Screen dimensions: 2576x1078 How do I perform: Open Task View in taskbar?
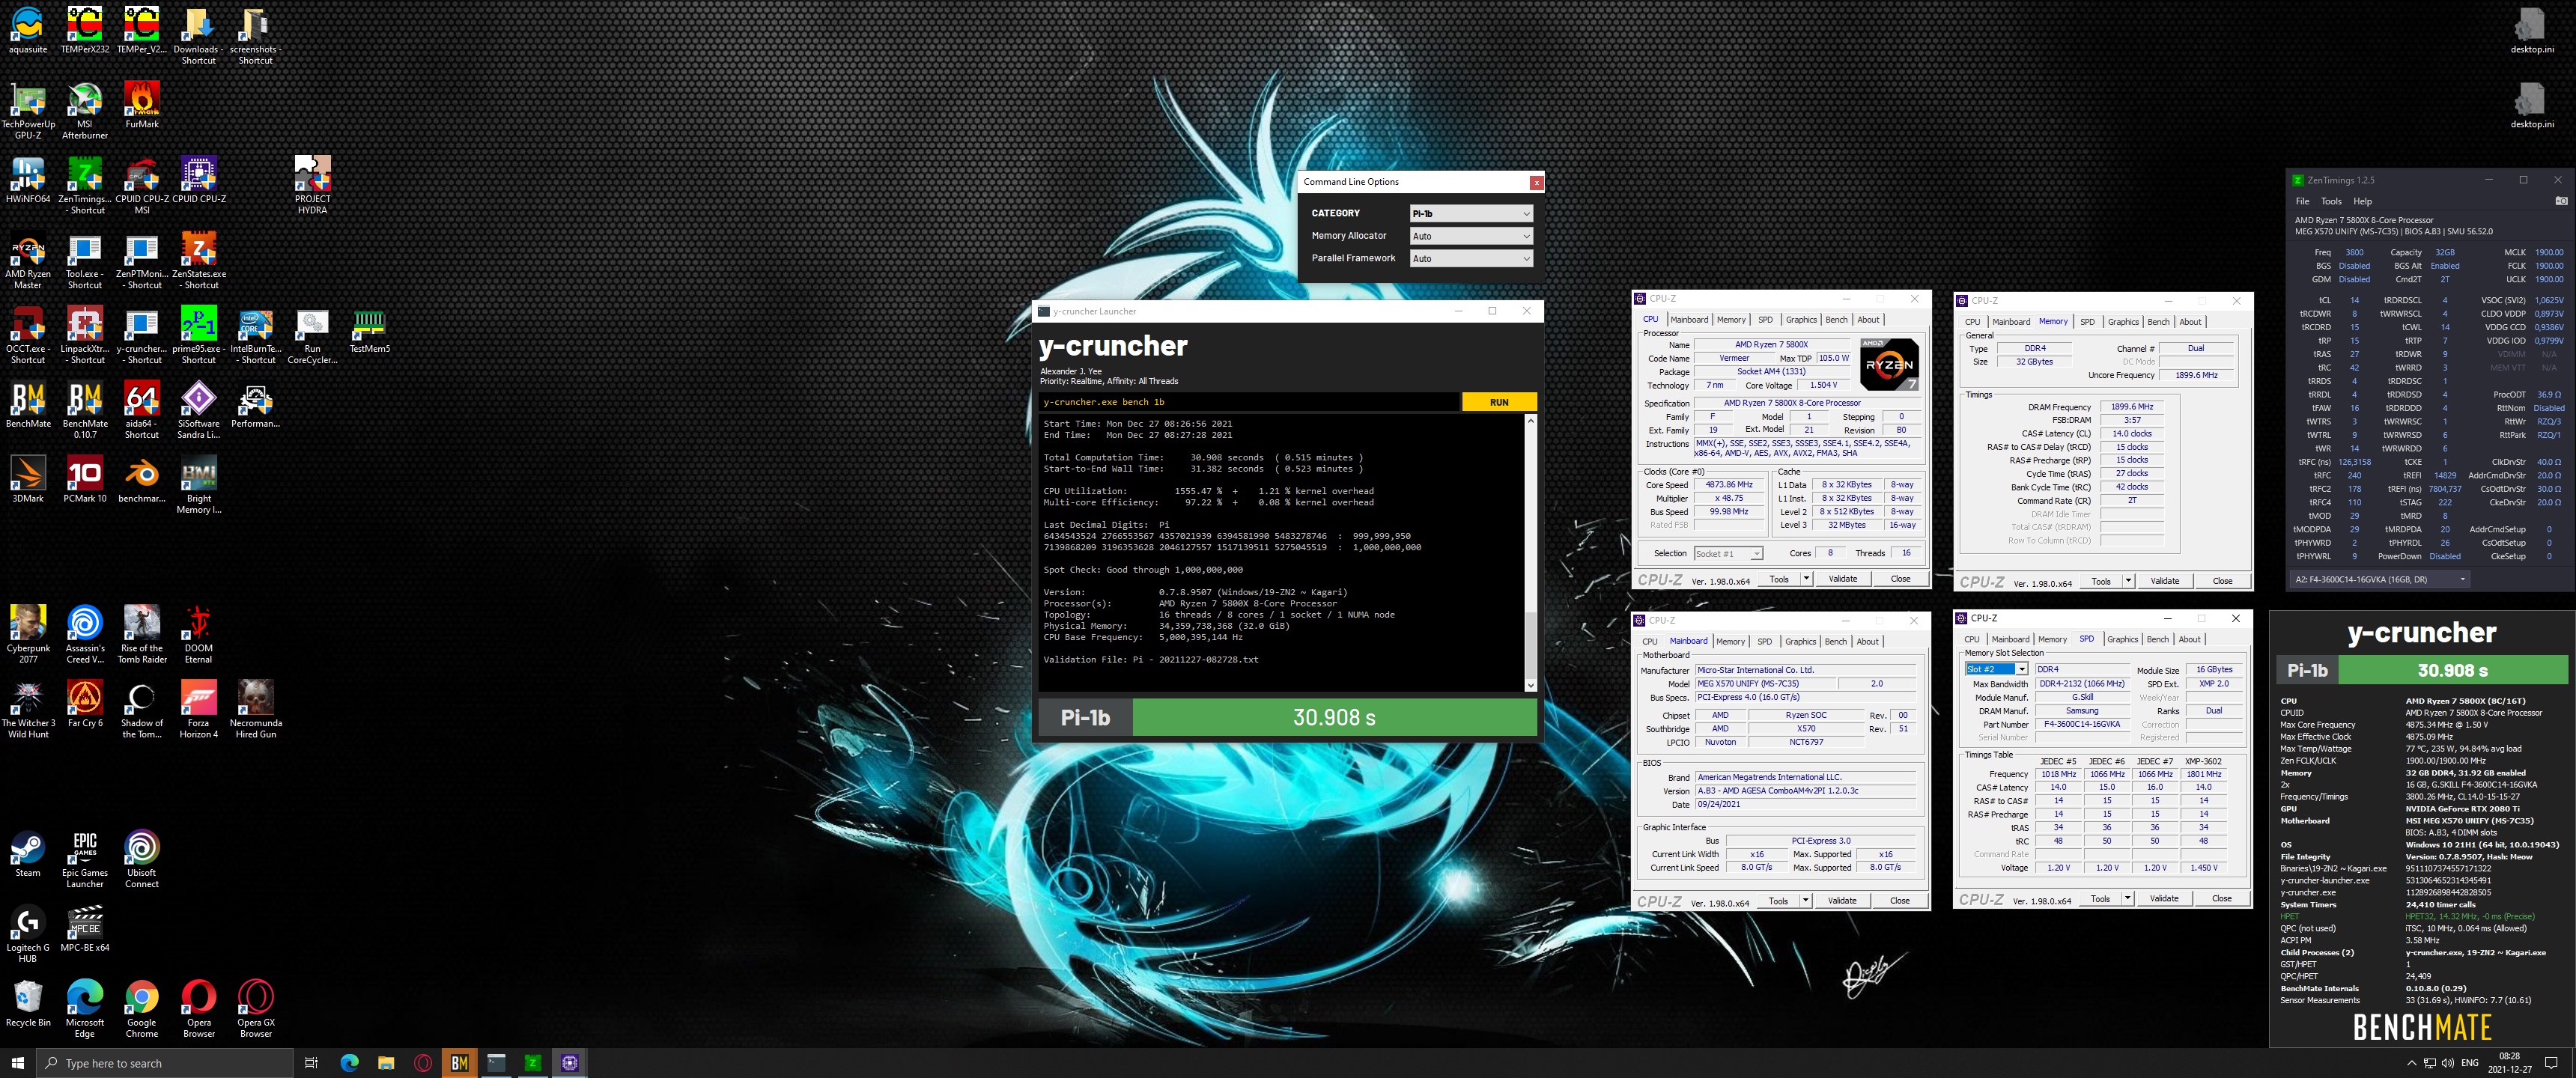[311, 1063]
